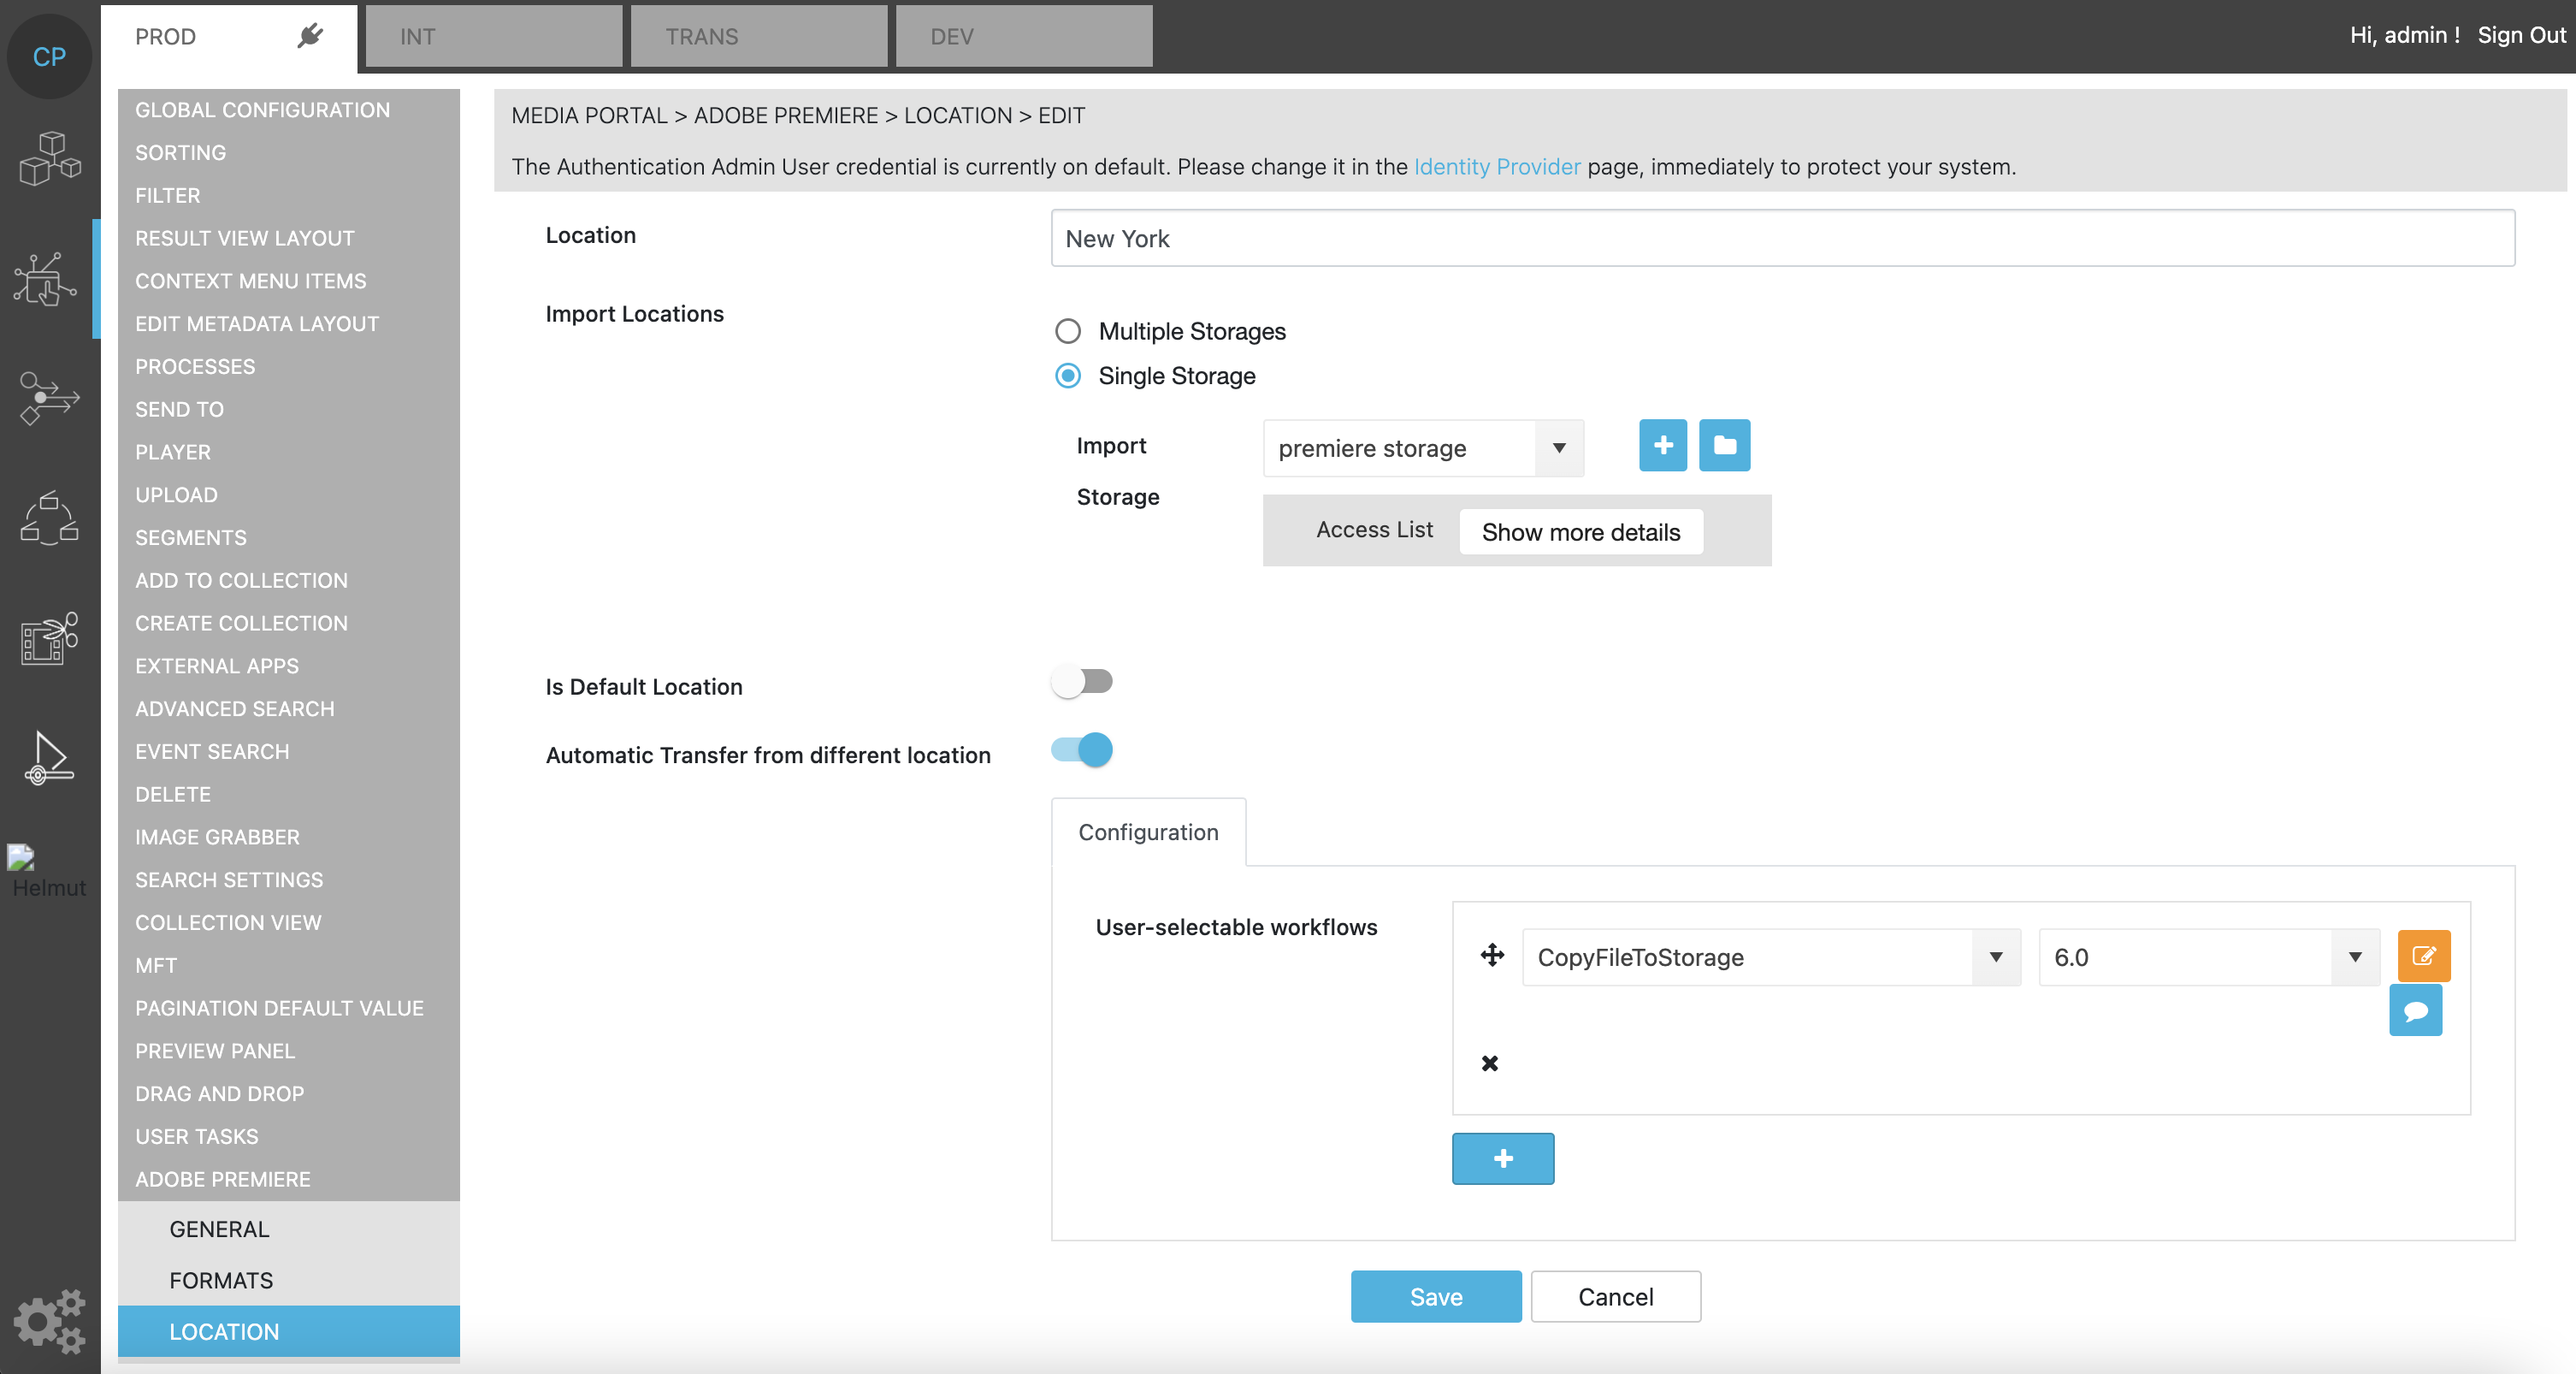This screenshot has width=2576, height=1374.
Task: Open the 6.0 version dropdown
Action: coord(2354,957)
